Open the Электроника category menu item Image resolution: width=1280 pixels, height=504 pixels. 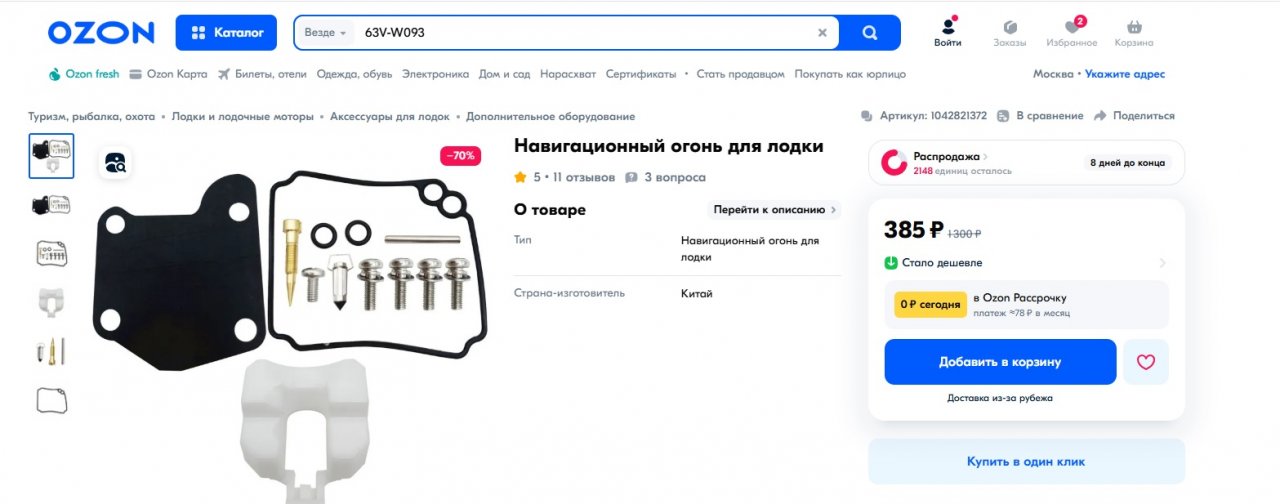pos(435,74)
